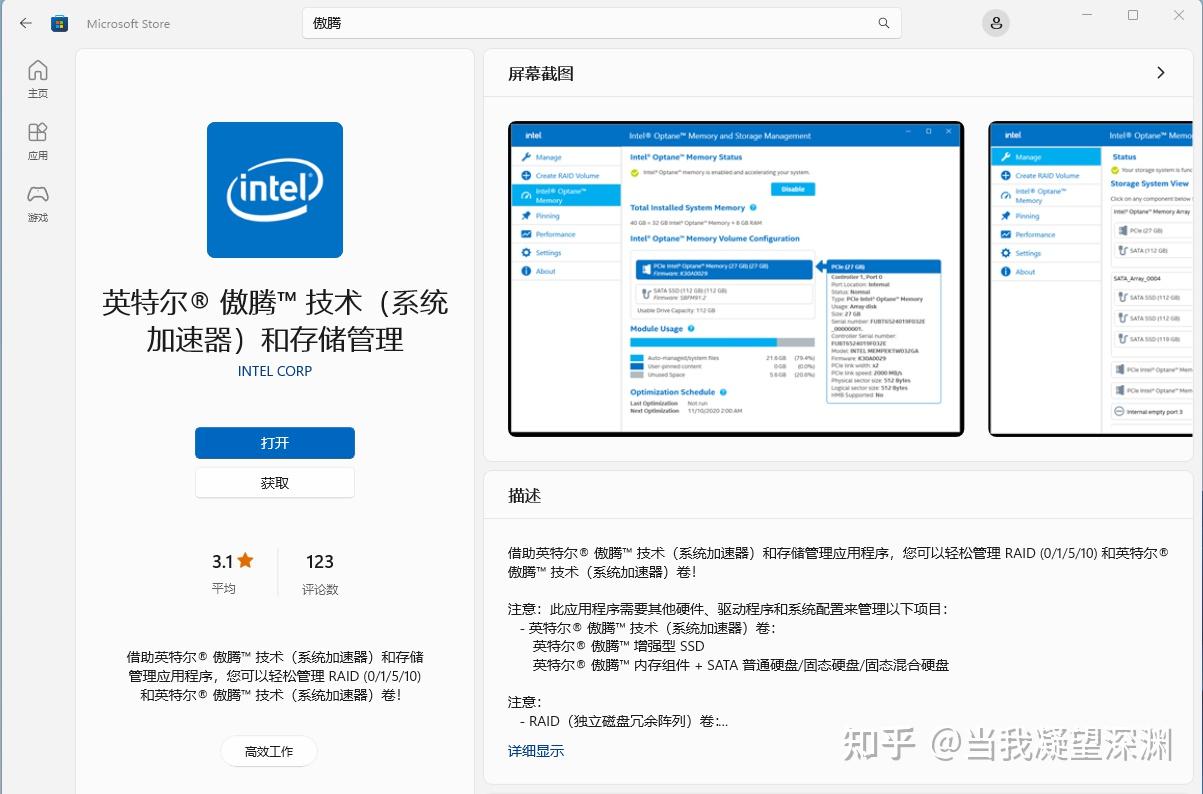1203x794 pixels.
Task: Open the 应用 (Apps) sidebar icon
Action: click(x=37, y=140)
